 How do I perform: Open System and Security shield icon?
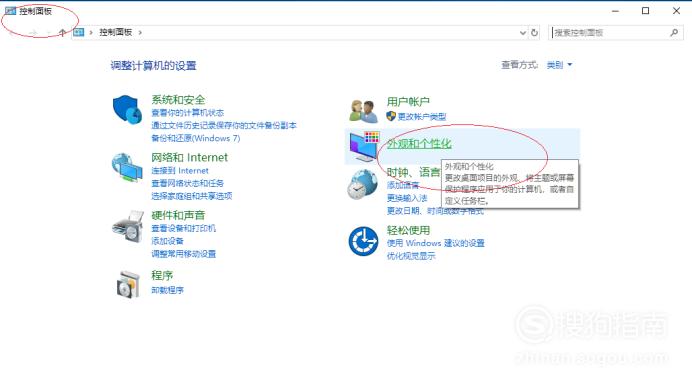click(128, 109)
